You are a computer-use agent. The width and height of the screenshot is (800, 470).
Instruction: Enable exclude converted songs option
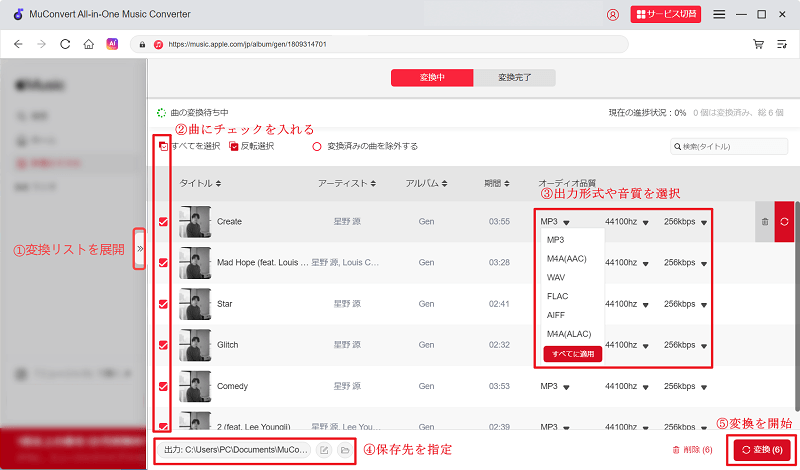click(x=317, y=146)
